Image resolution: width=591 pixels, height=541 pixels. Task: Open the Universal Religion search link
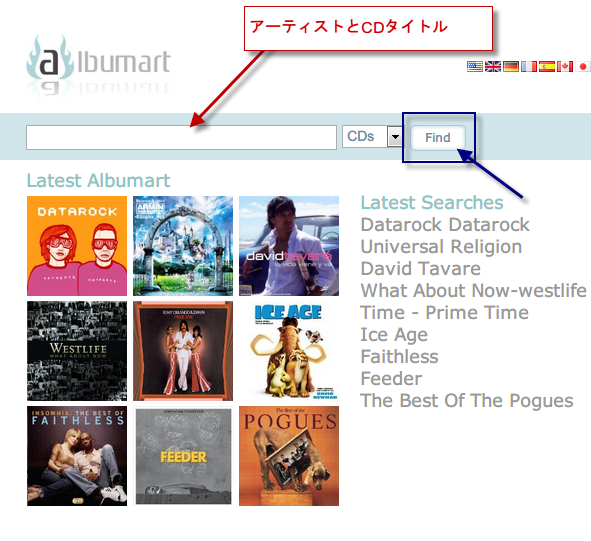tap(441, 247)
